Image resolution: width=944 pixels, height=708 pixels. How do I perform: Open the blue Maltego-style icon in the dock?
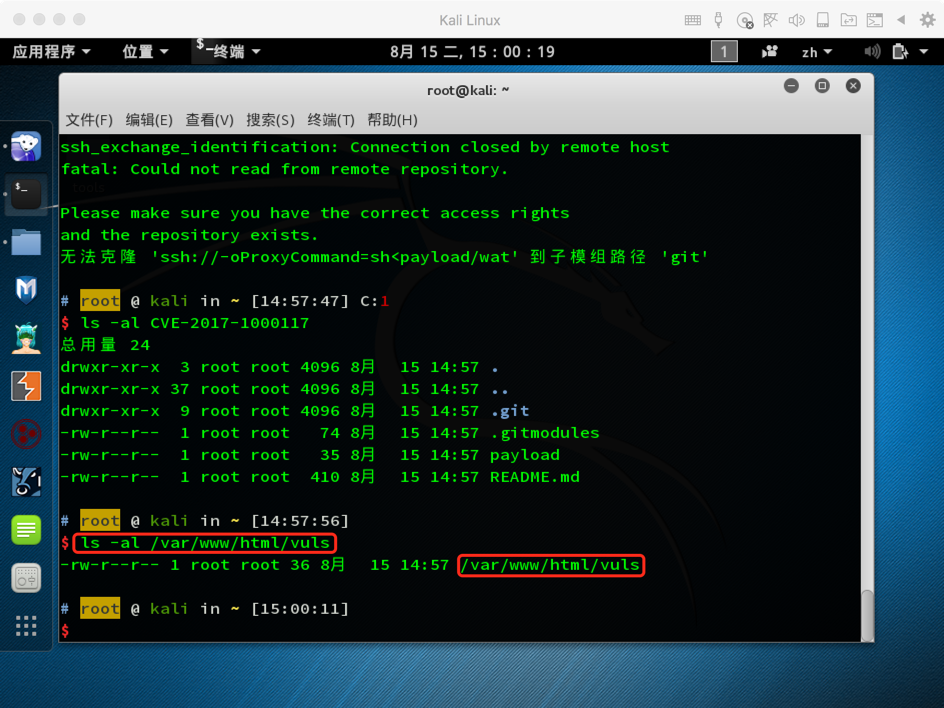26,482
